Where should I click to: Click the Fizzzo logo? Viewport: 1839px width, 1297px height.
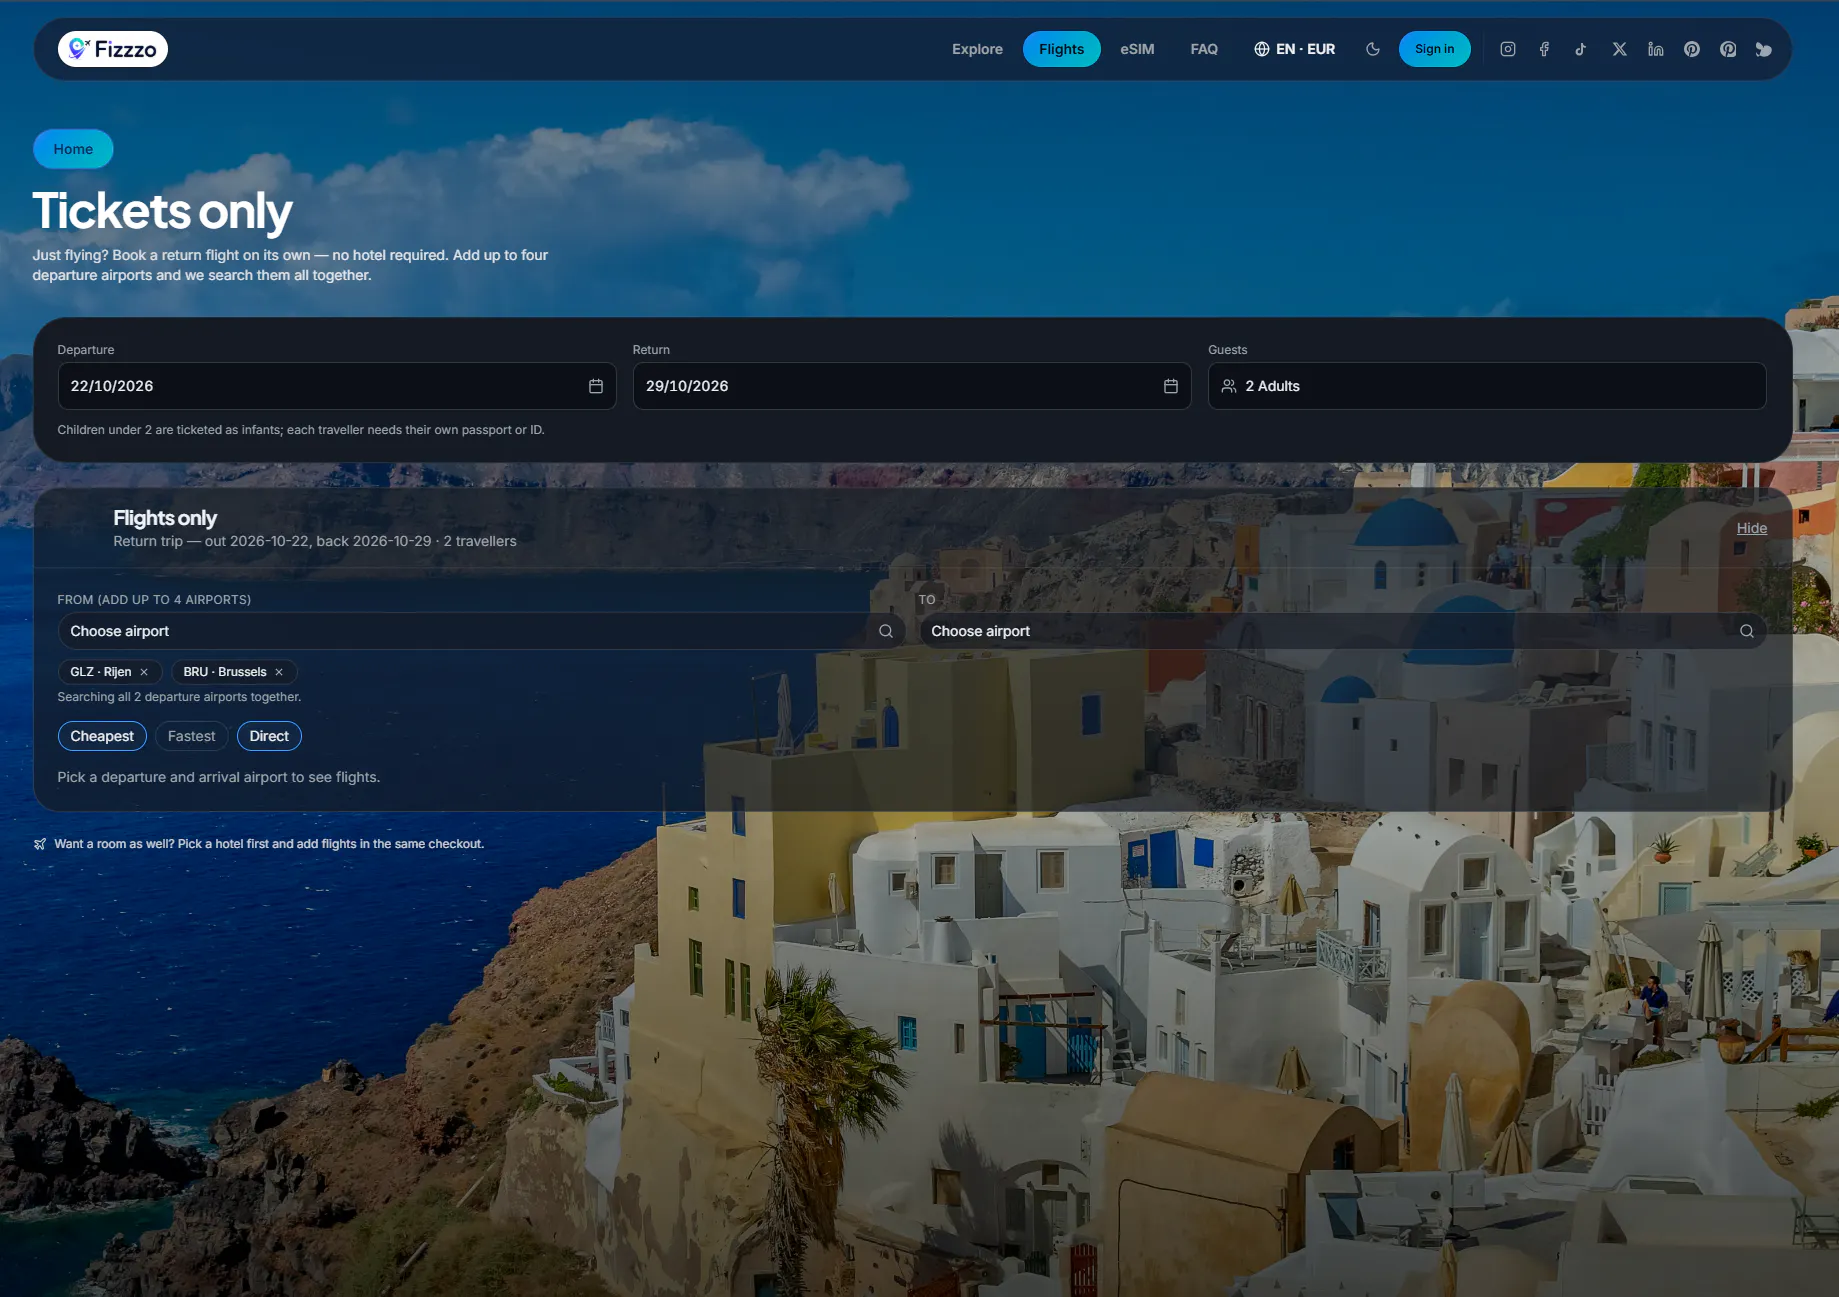click(x=113, y=49)
